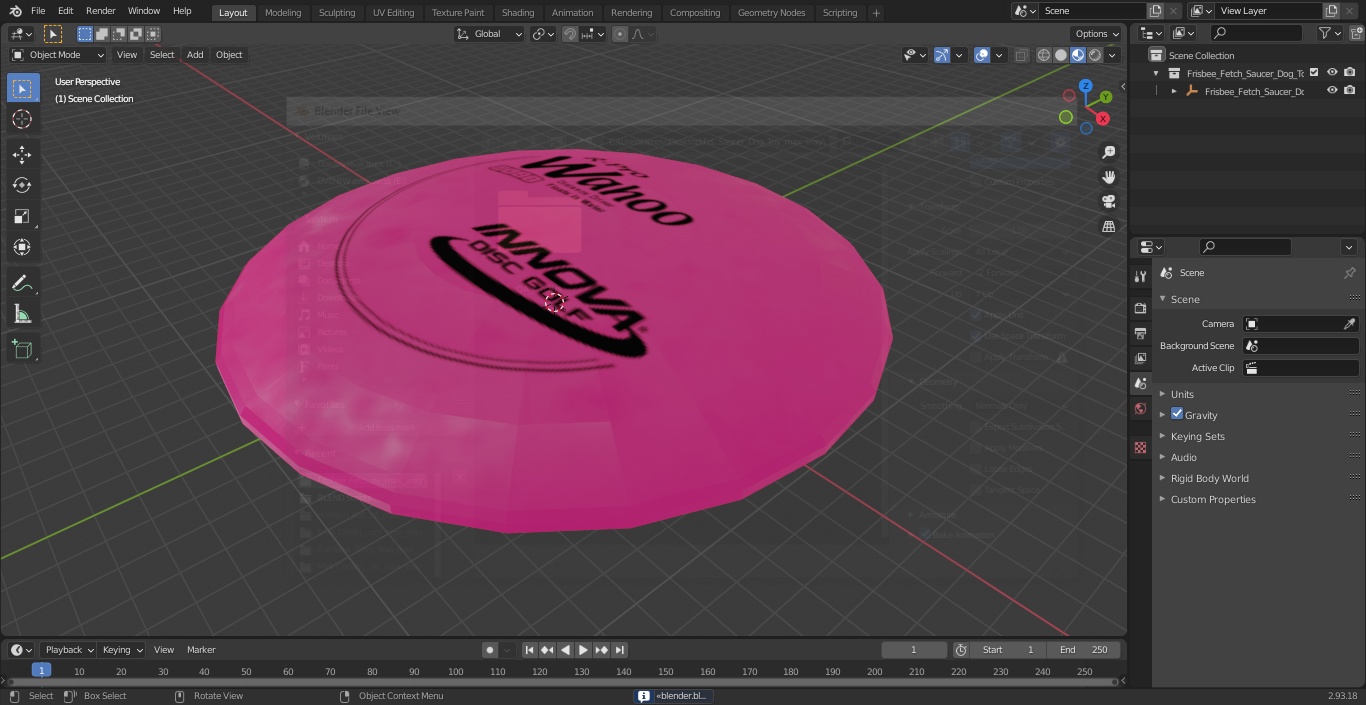Switch to wireframe viewport shading
This screenshot has width=1366, height=705.
(1044, 55)
